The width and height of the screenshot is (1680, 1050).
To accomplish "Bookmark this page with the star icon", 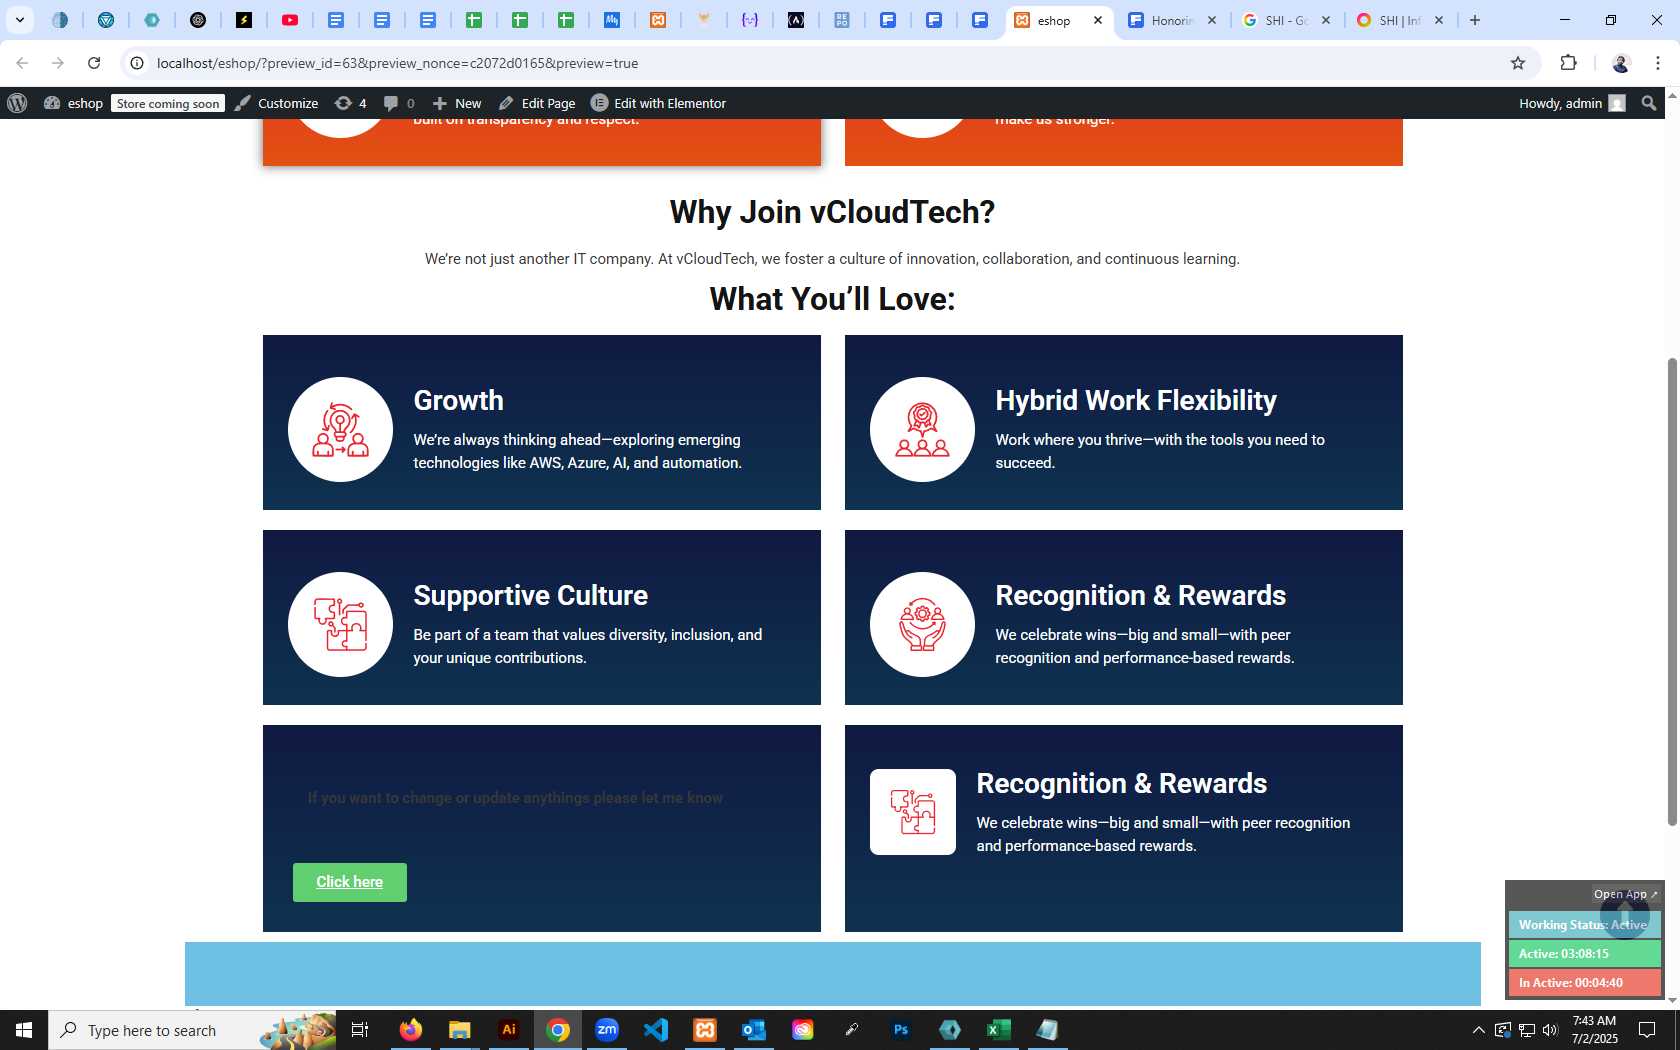I will point(1518,63).
